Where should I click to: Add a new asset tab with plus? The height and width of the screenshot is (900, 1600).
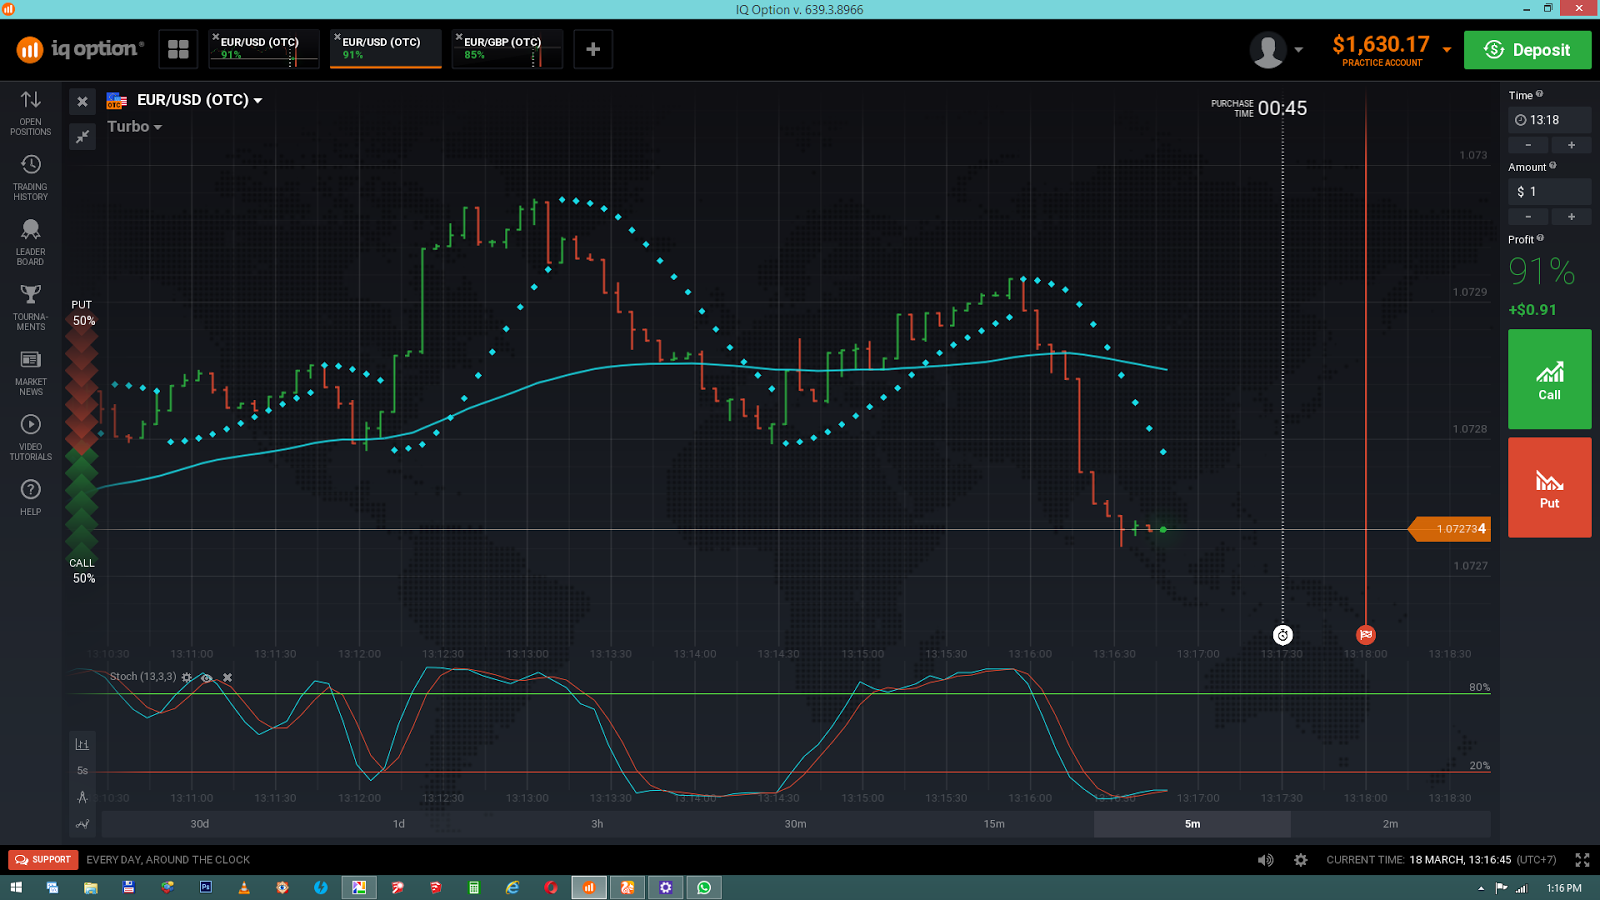(x=593, y=49)
